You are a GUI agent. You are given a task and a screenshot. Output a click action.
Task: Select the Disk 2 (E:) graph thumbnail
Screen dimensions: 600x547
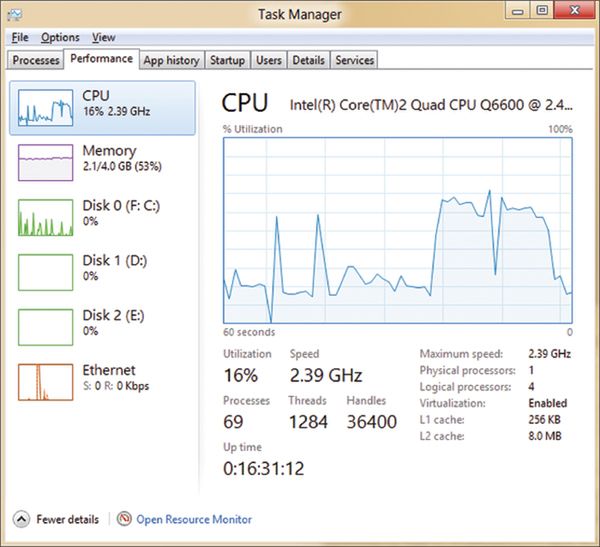46,327
